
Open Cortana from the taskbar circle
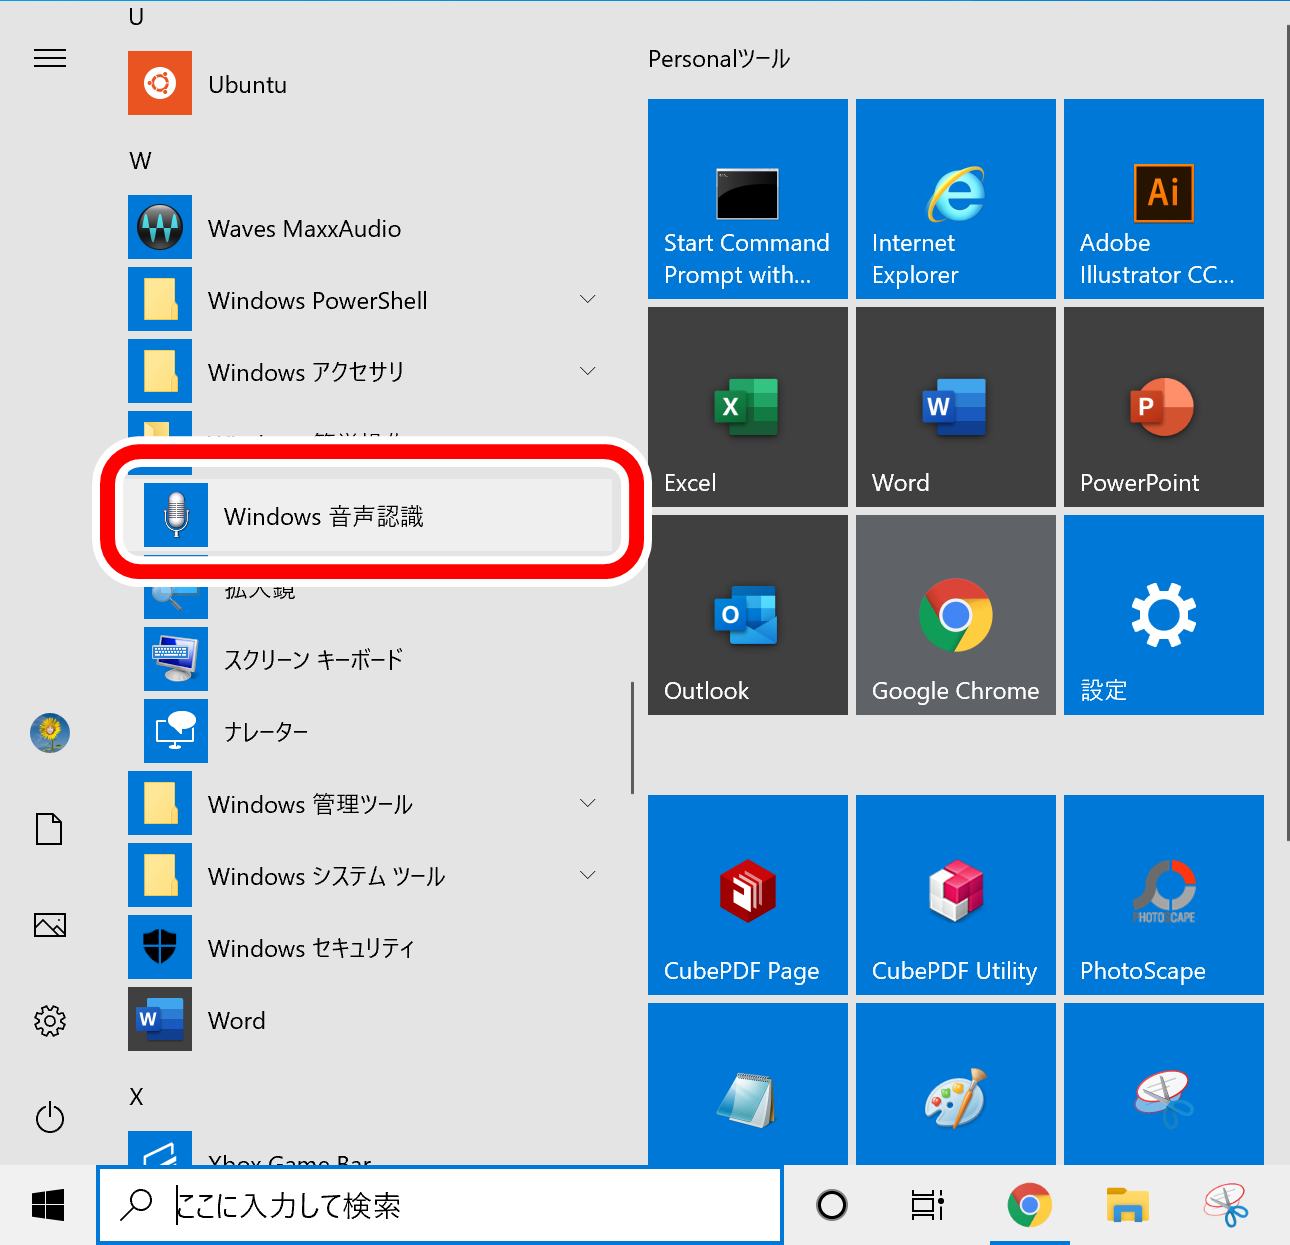point(832,1205)
